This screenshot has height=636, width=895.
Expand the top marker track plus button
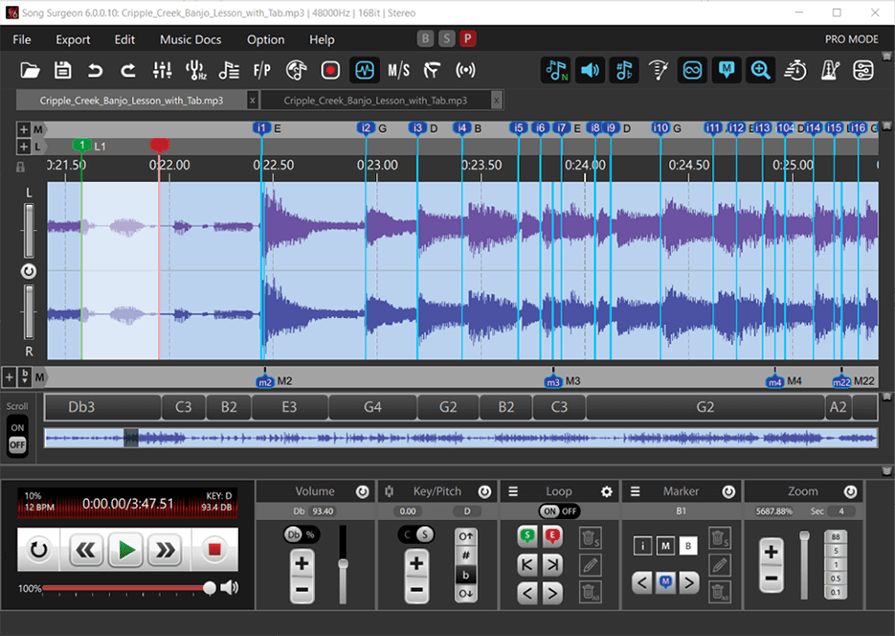tap(23, 129)
